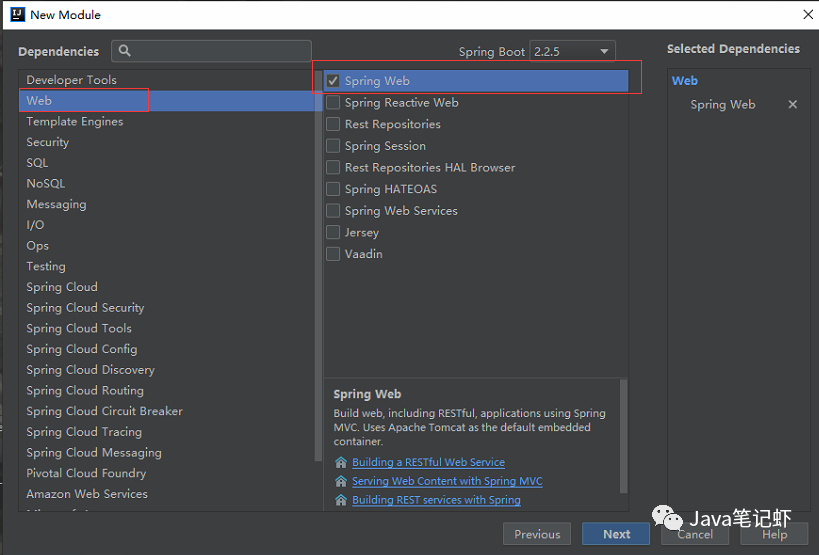This screenshot has width=819, height=555.
Task: Open Help for the dialog
Action: pos(774,534)
